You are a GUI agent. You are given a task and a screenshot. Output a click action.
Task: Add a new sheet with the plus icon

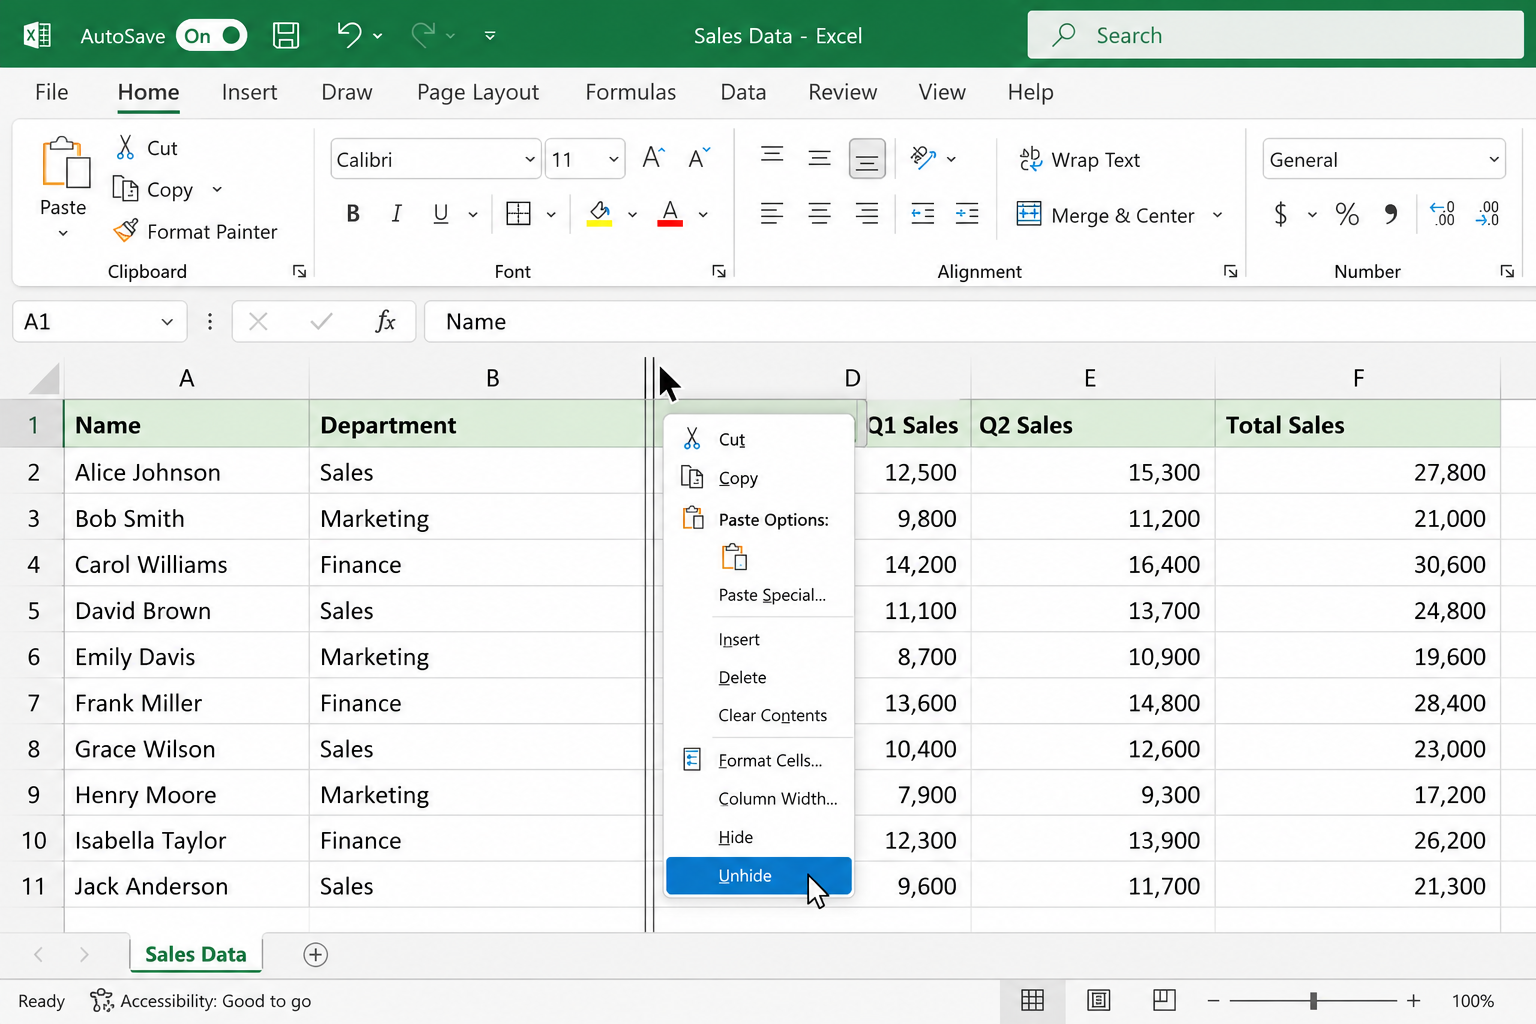click(315, 955)
